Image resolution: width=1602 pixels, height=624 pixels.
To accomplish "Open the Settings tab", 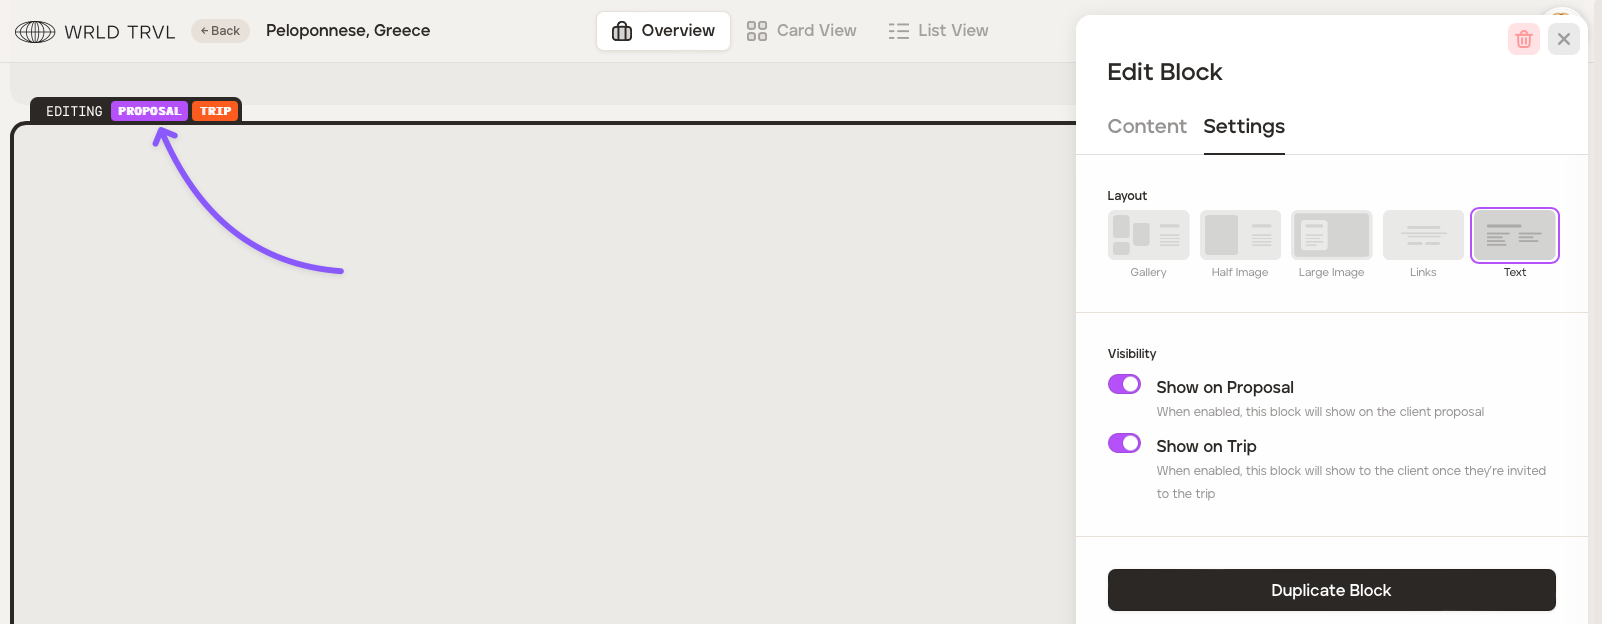I will coord(1244,126).
